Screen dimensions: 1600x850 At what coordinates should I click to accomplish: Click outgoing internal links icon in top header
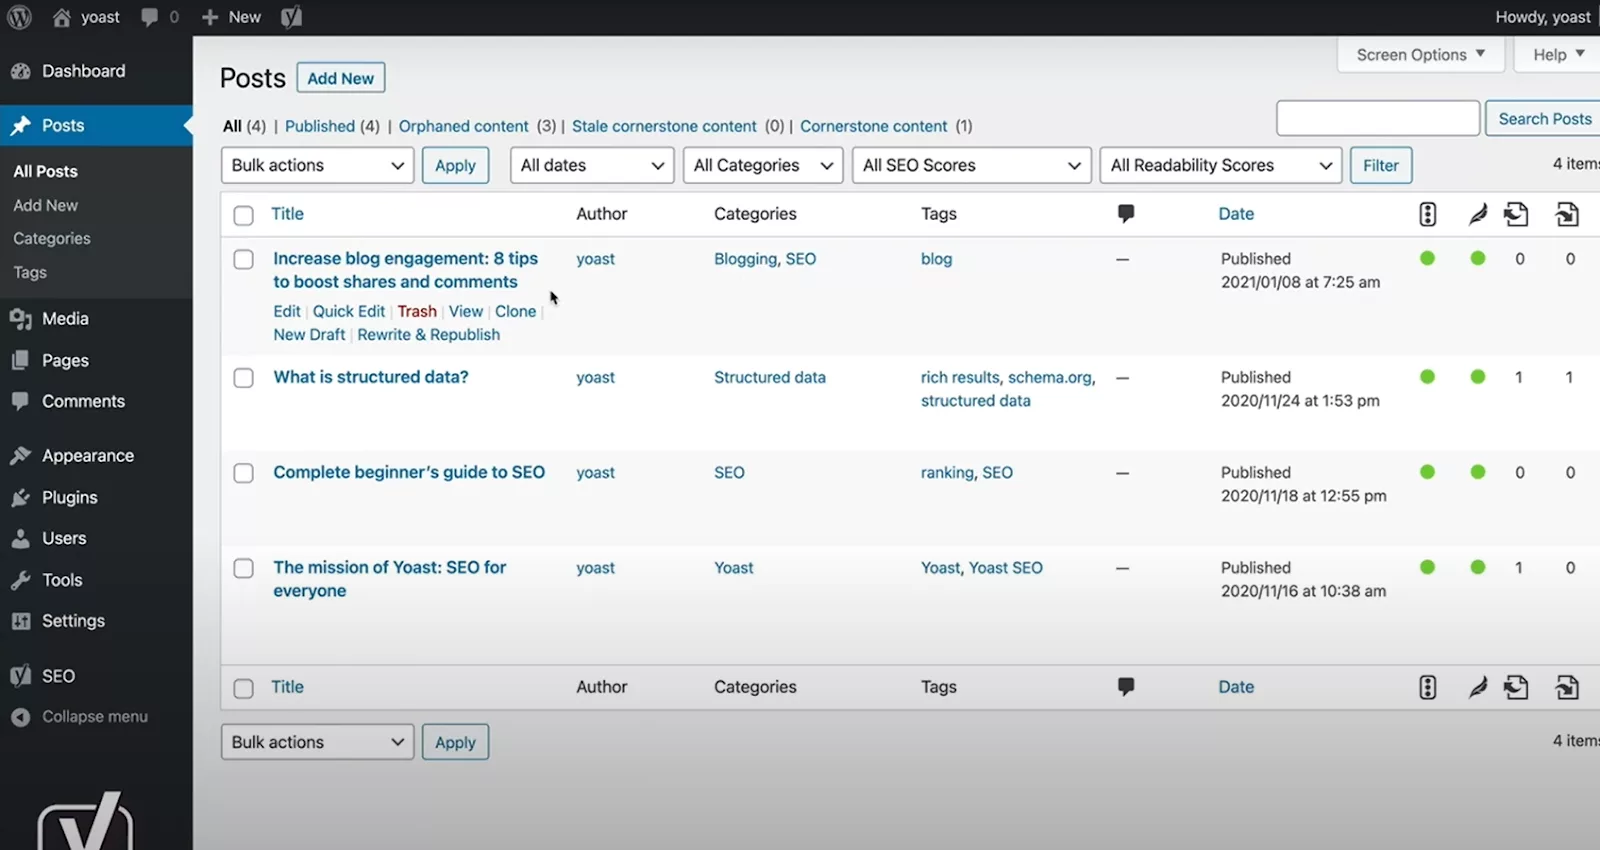1516,214
